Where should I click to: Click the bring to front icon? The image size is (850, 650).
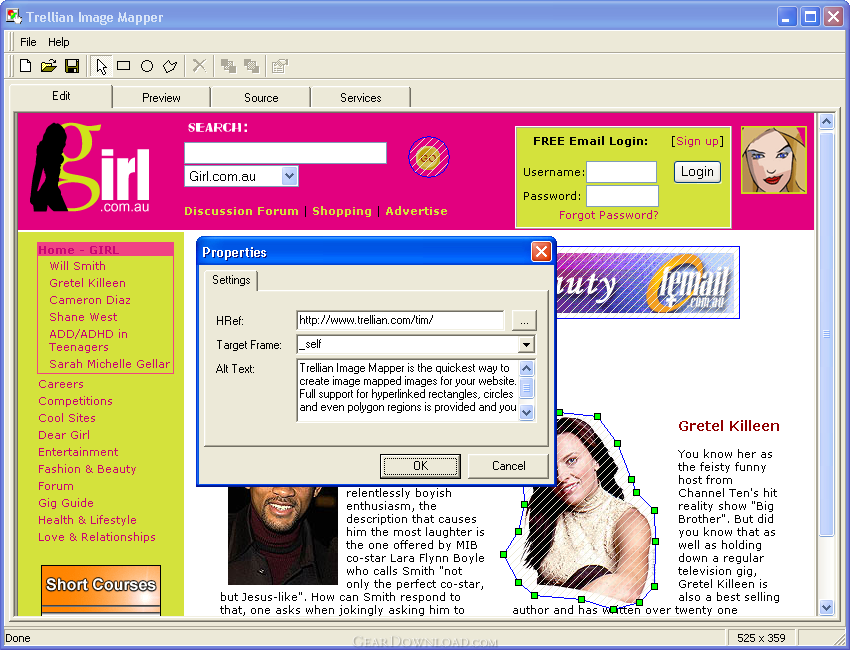click(x=228, y=66)
